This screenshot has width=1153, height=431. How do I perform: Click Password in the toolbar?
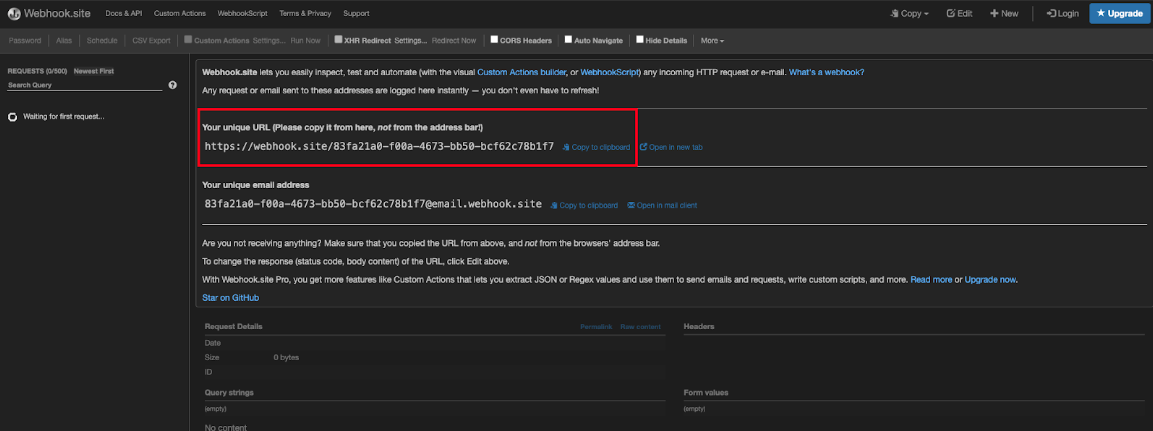tap(25, 40)
